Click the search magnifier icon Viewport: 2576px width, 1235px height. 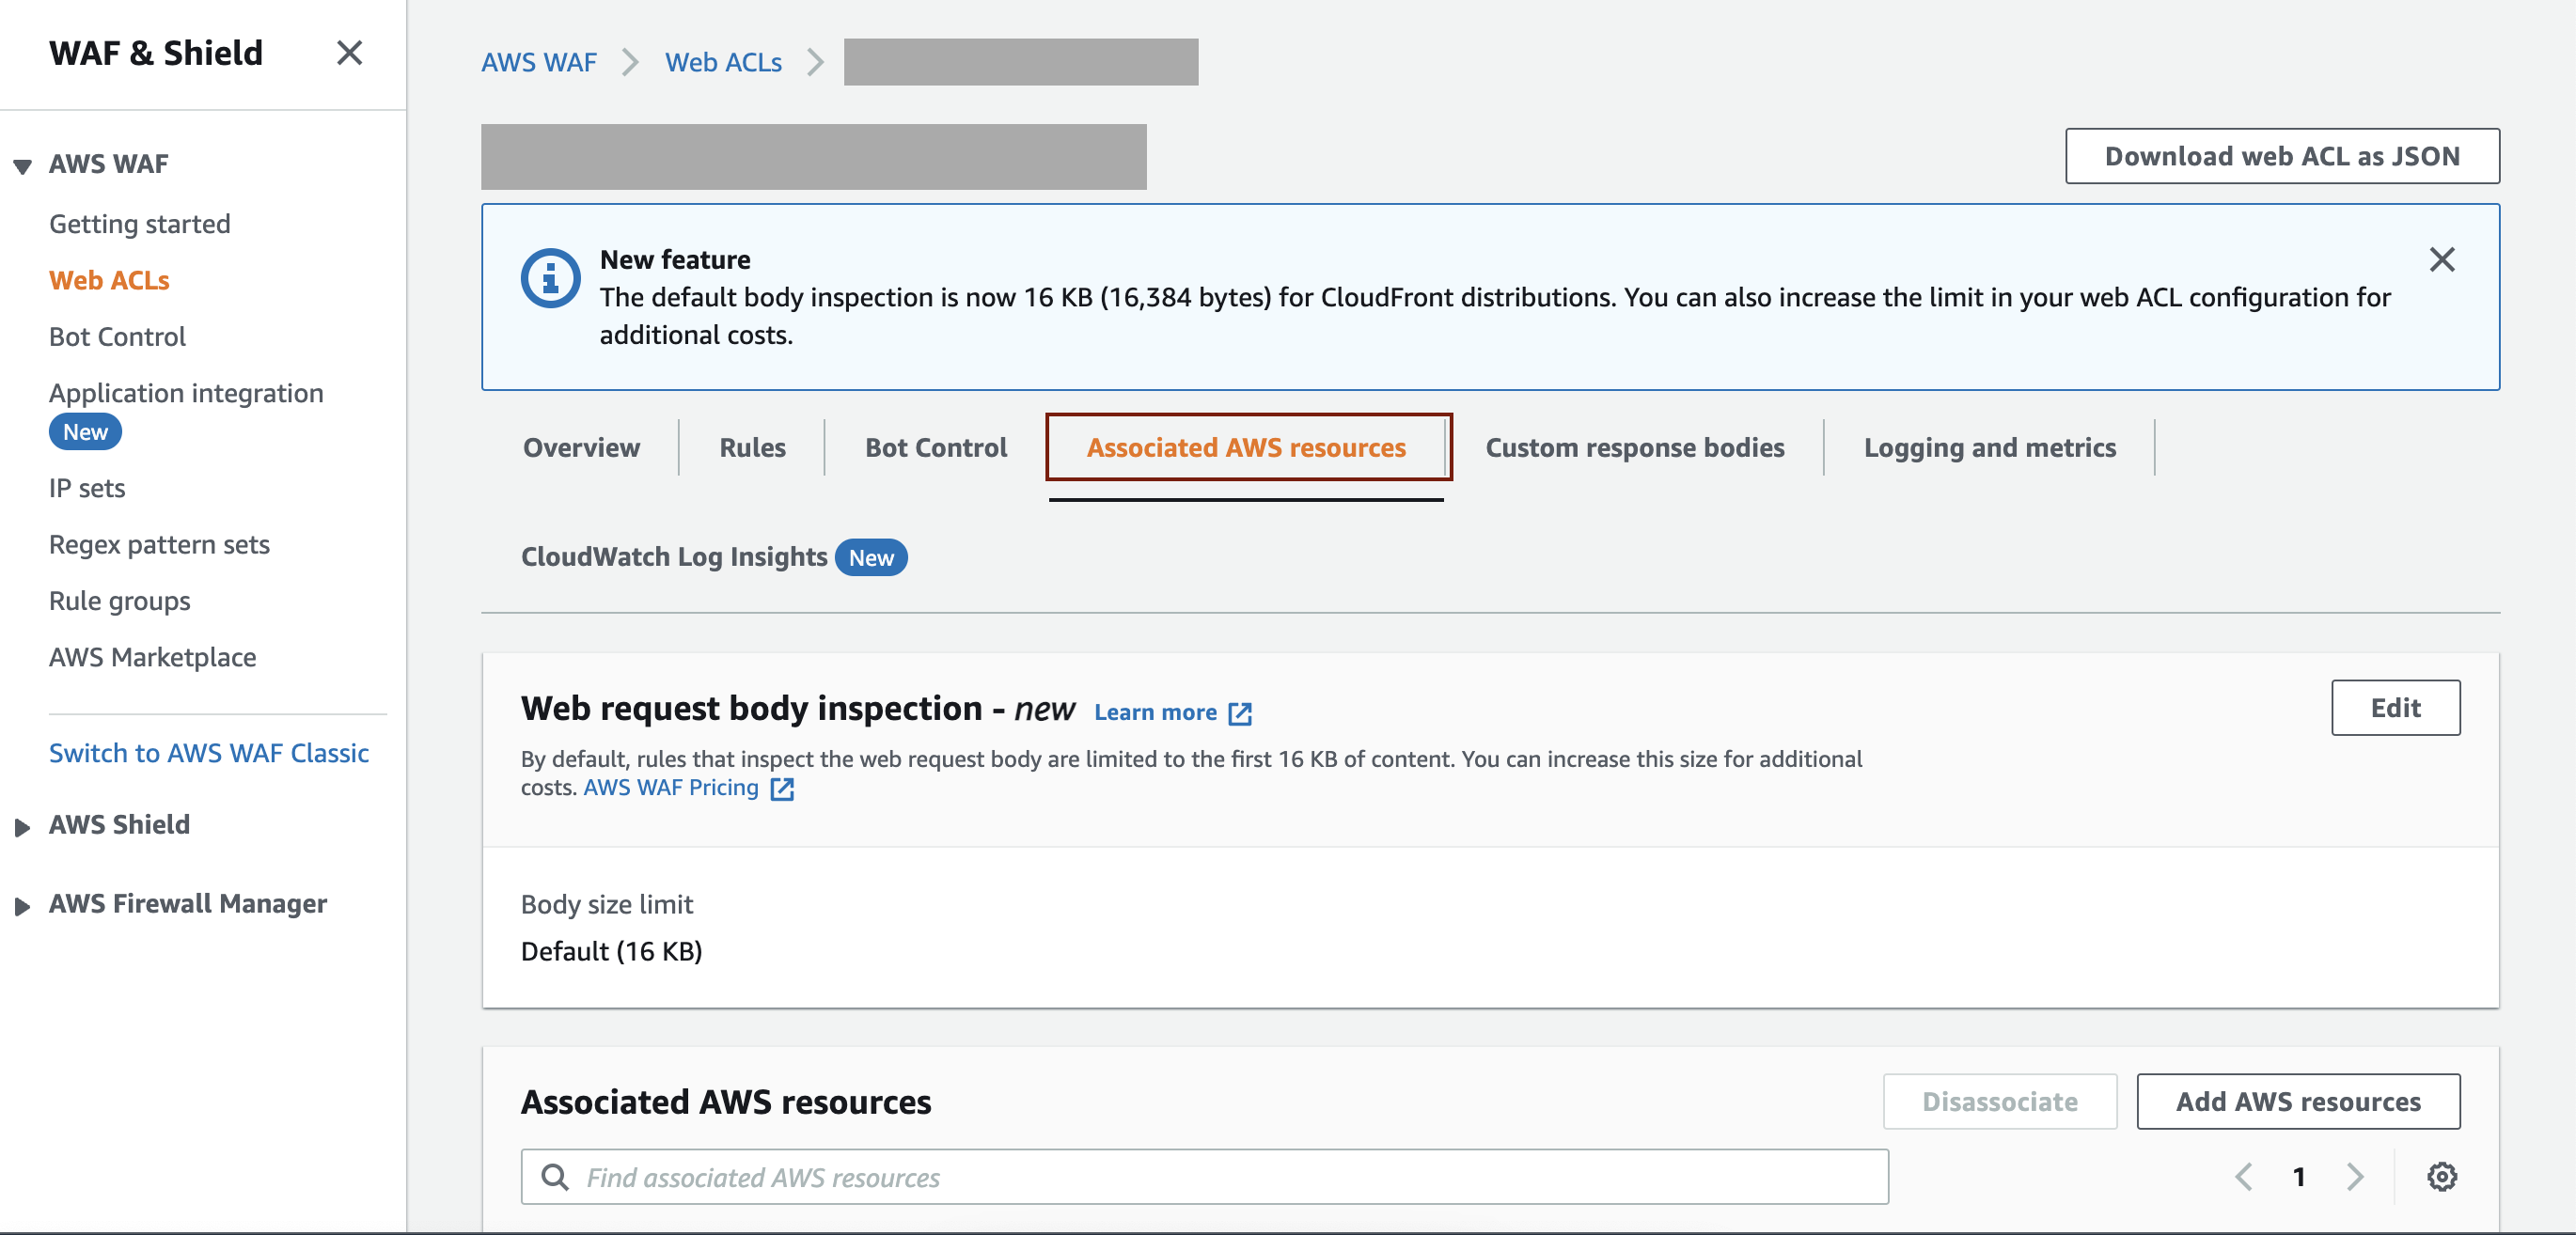(x=555, y=1177)
